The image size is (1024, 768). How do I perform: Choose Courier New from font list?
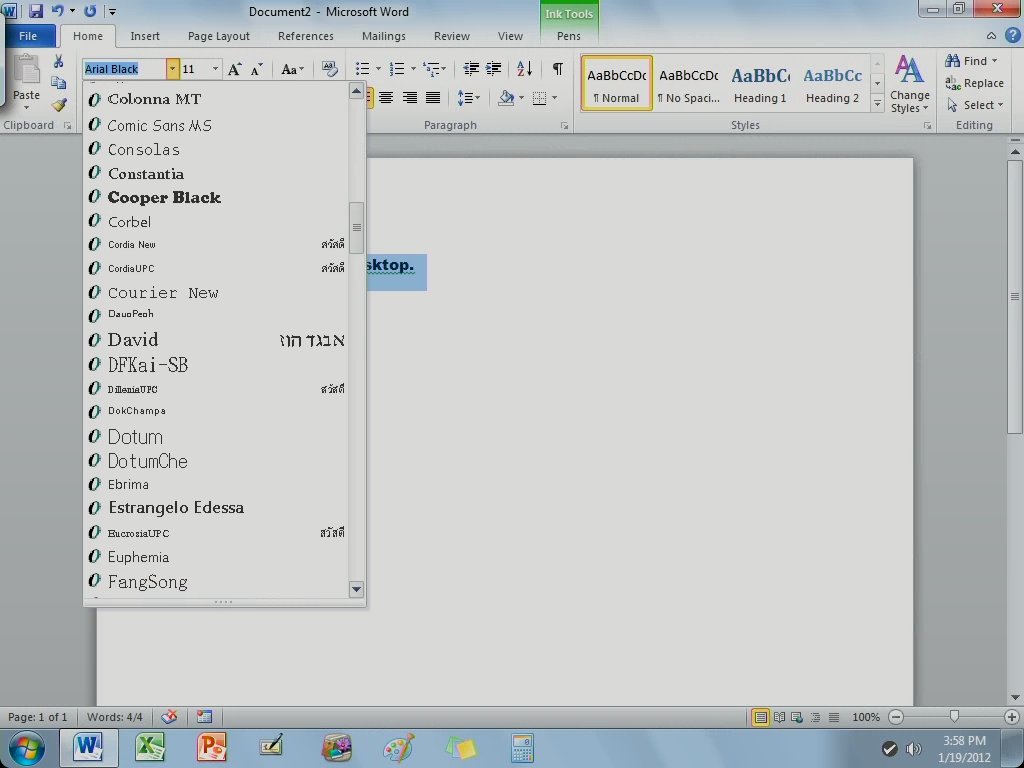pos(163,293)
